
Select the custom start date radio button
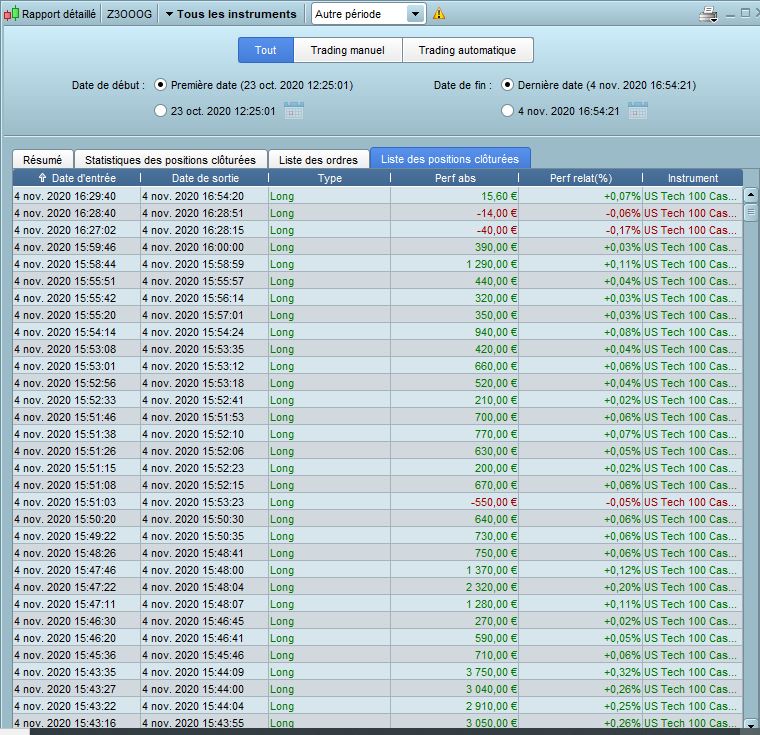(161, 111)
